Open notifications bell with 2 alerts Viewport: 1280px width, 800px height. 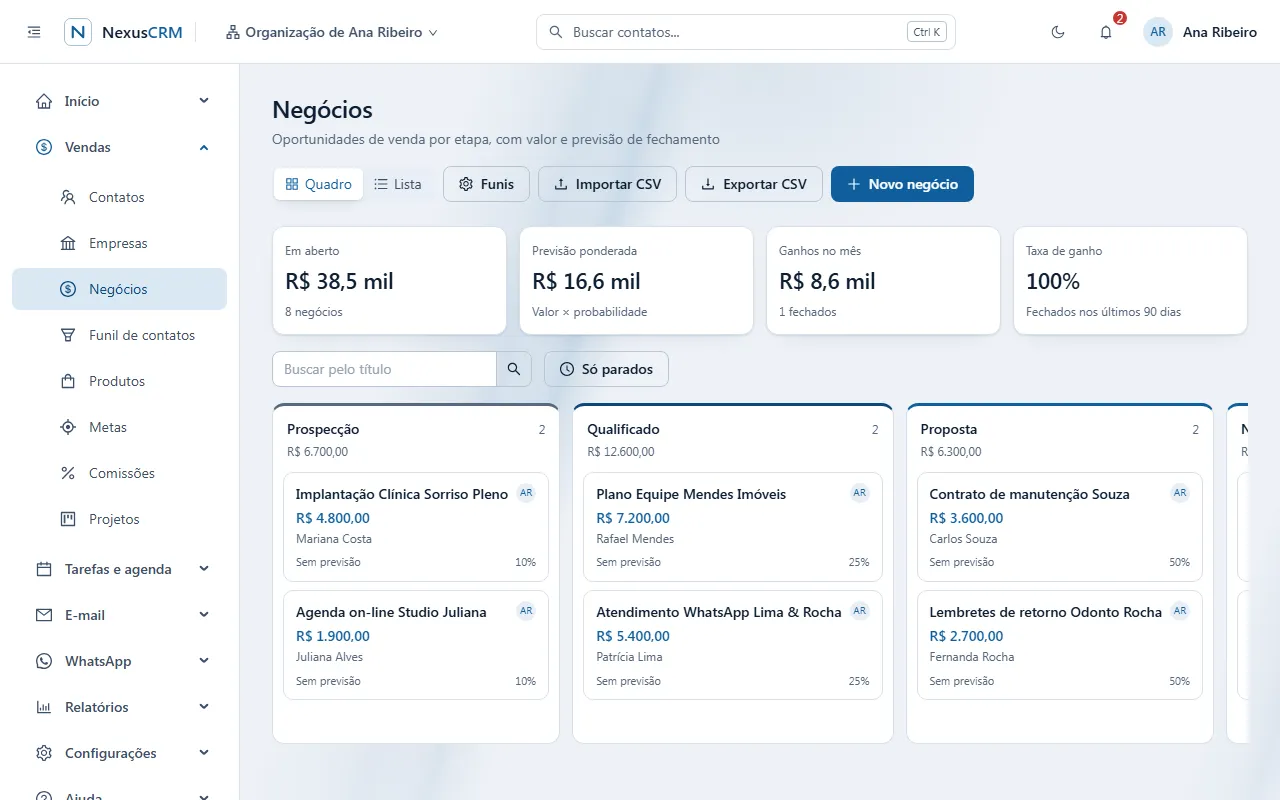pyautogui.click(x=1106, y=32)
